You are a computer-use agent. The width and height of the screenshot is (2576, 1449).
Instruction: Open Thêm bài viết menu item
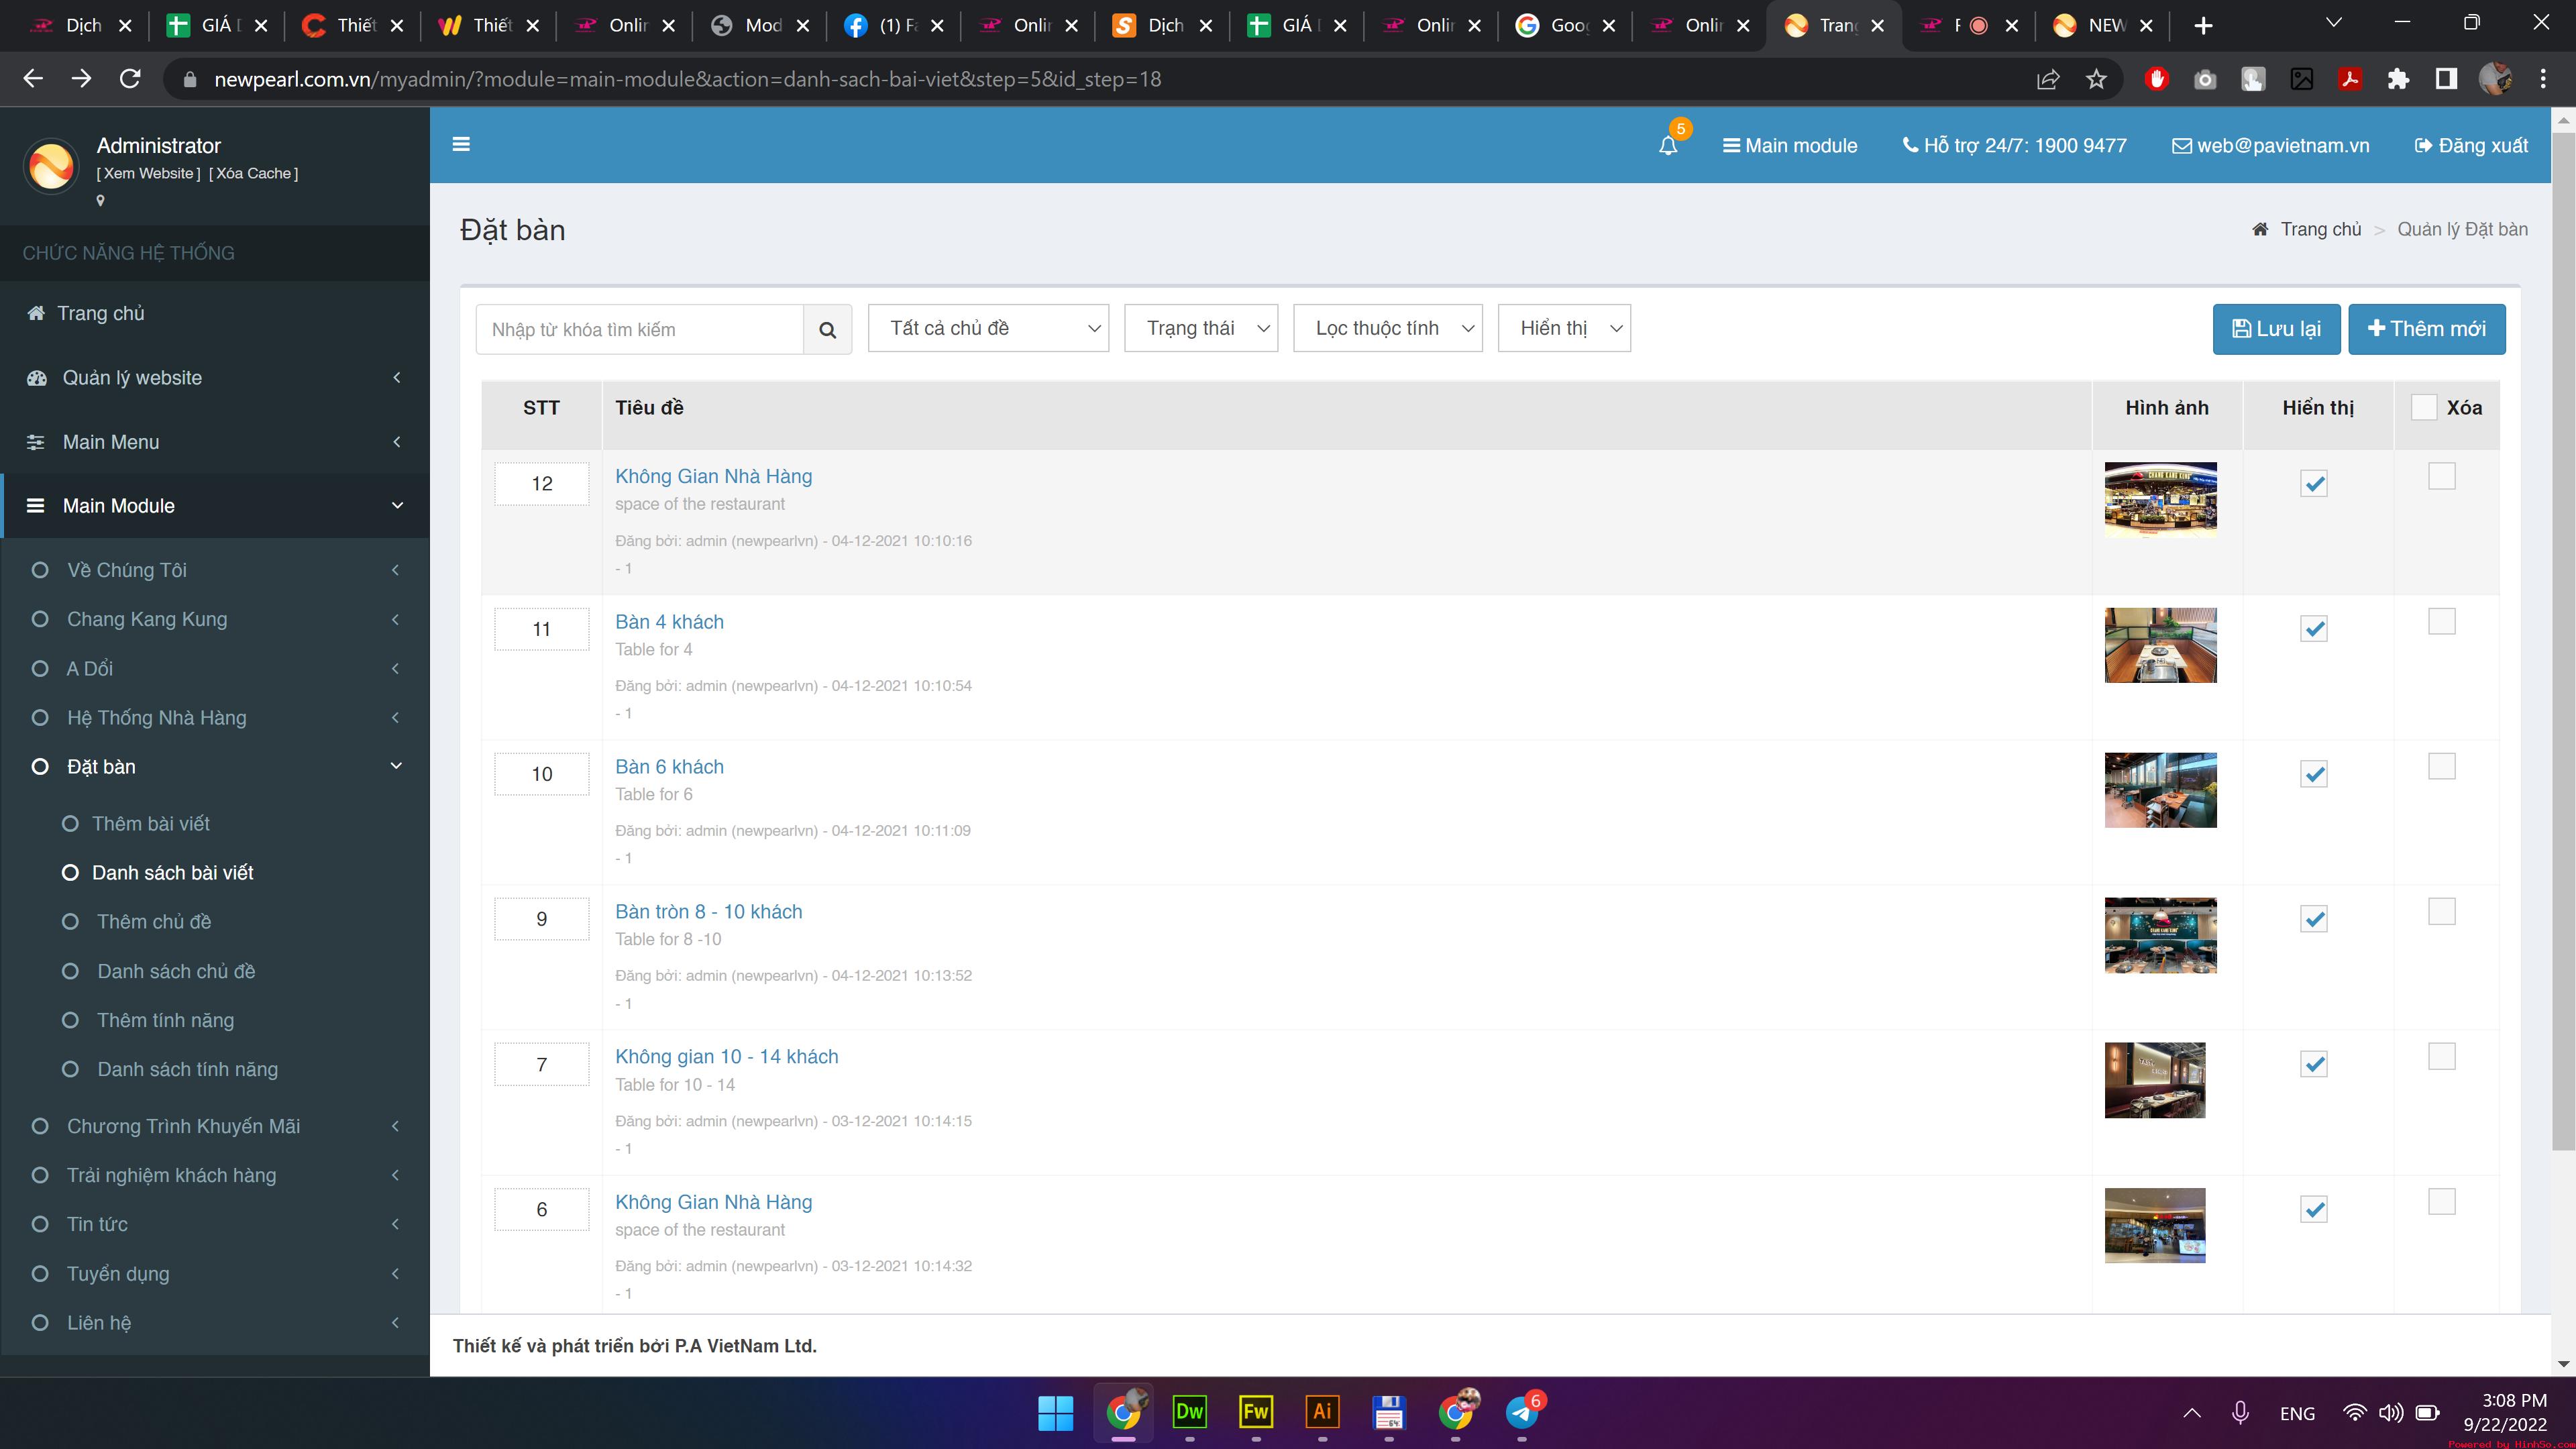(151, 823)
